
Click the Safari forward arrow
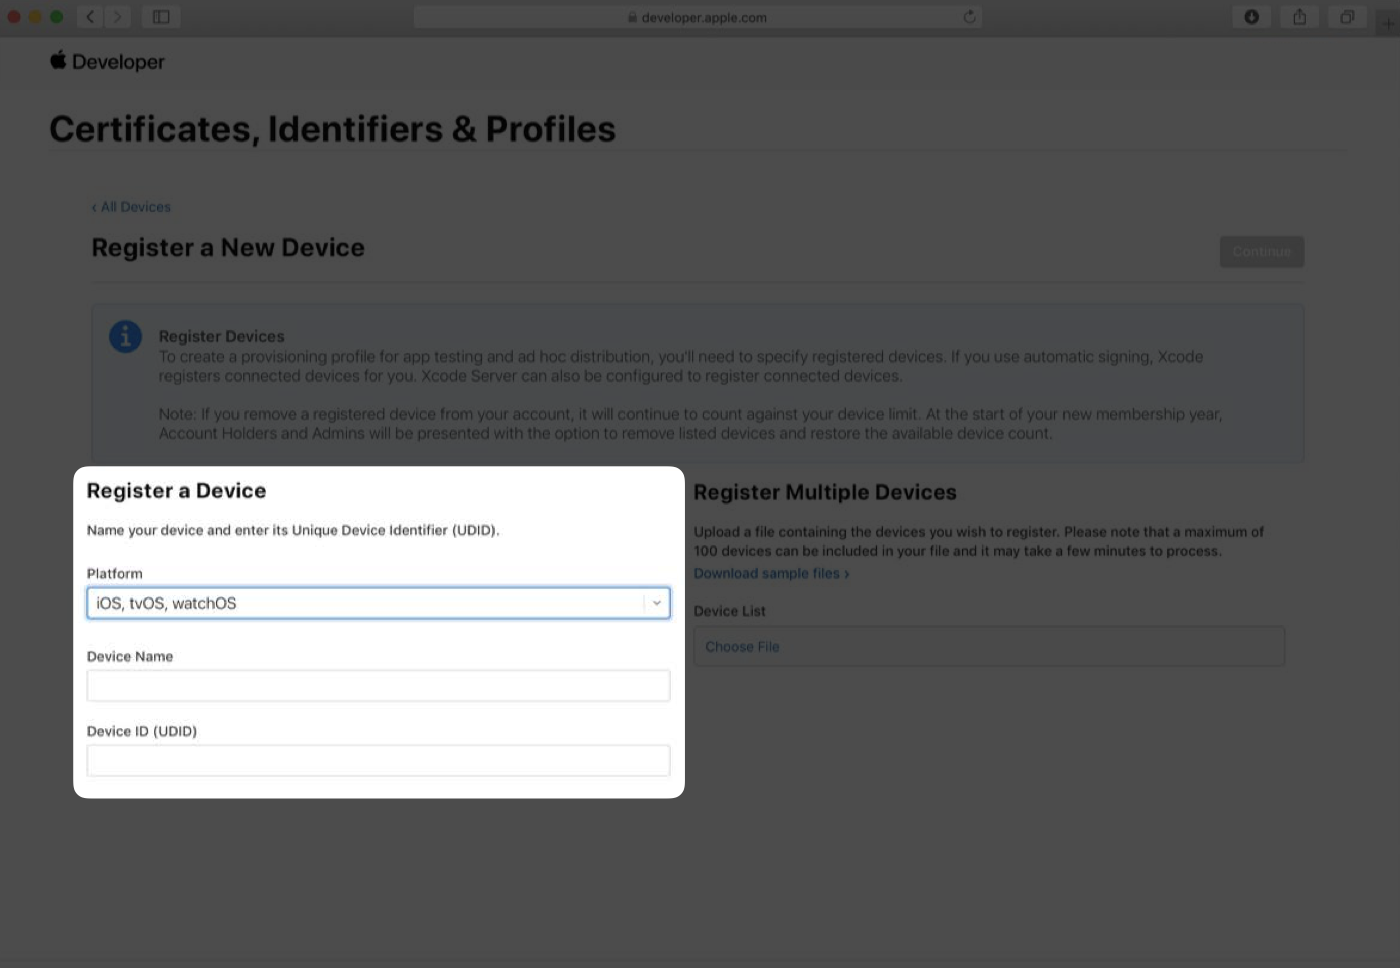pyautogui.click(x=118, y=17)
